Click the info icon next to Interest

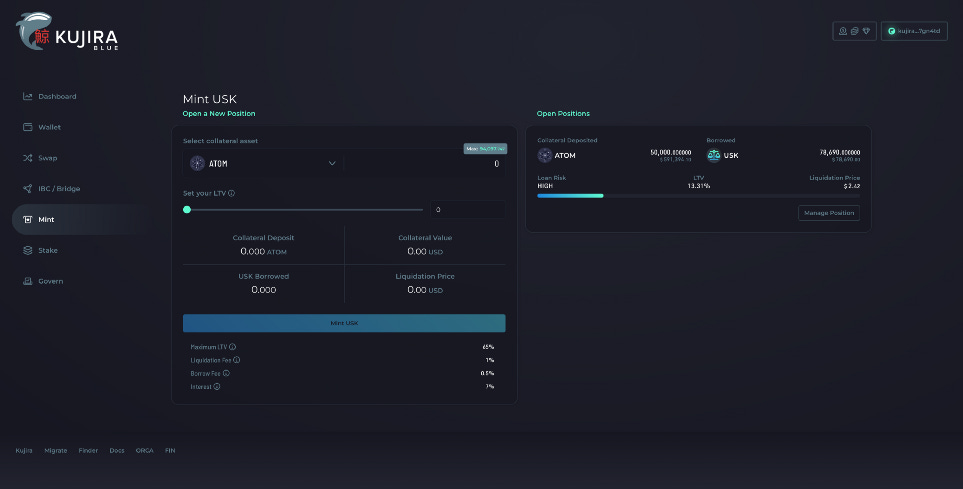(217, 386)
